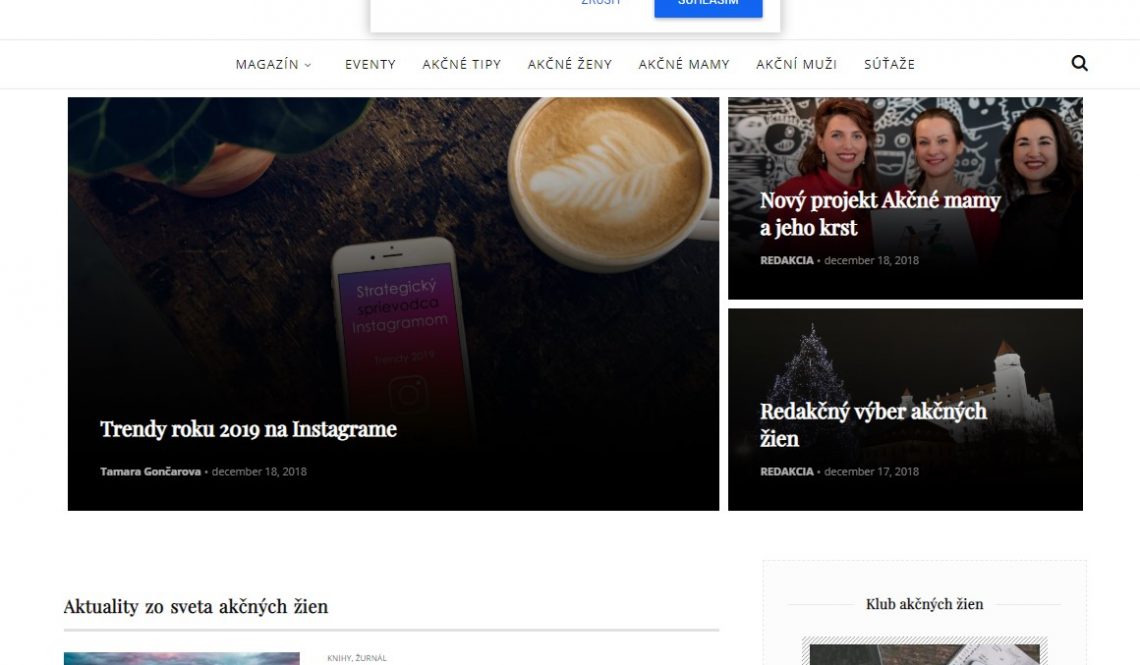Screen dimensions: 1140x665
Task: Open the first Aktuality article thumbnail
Action: pos(182,658)
